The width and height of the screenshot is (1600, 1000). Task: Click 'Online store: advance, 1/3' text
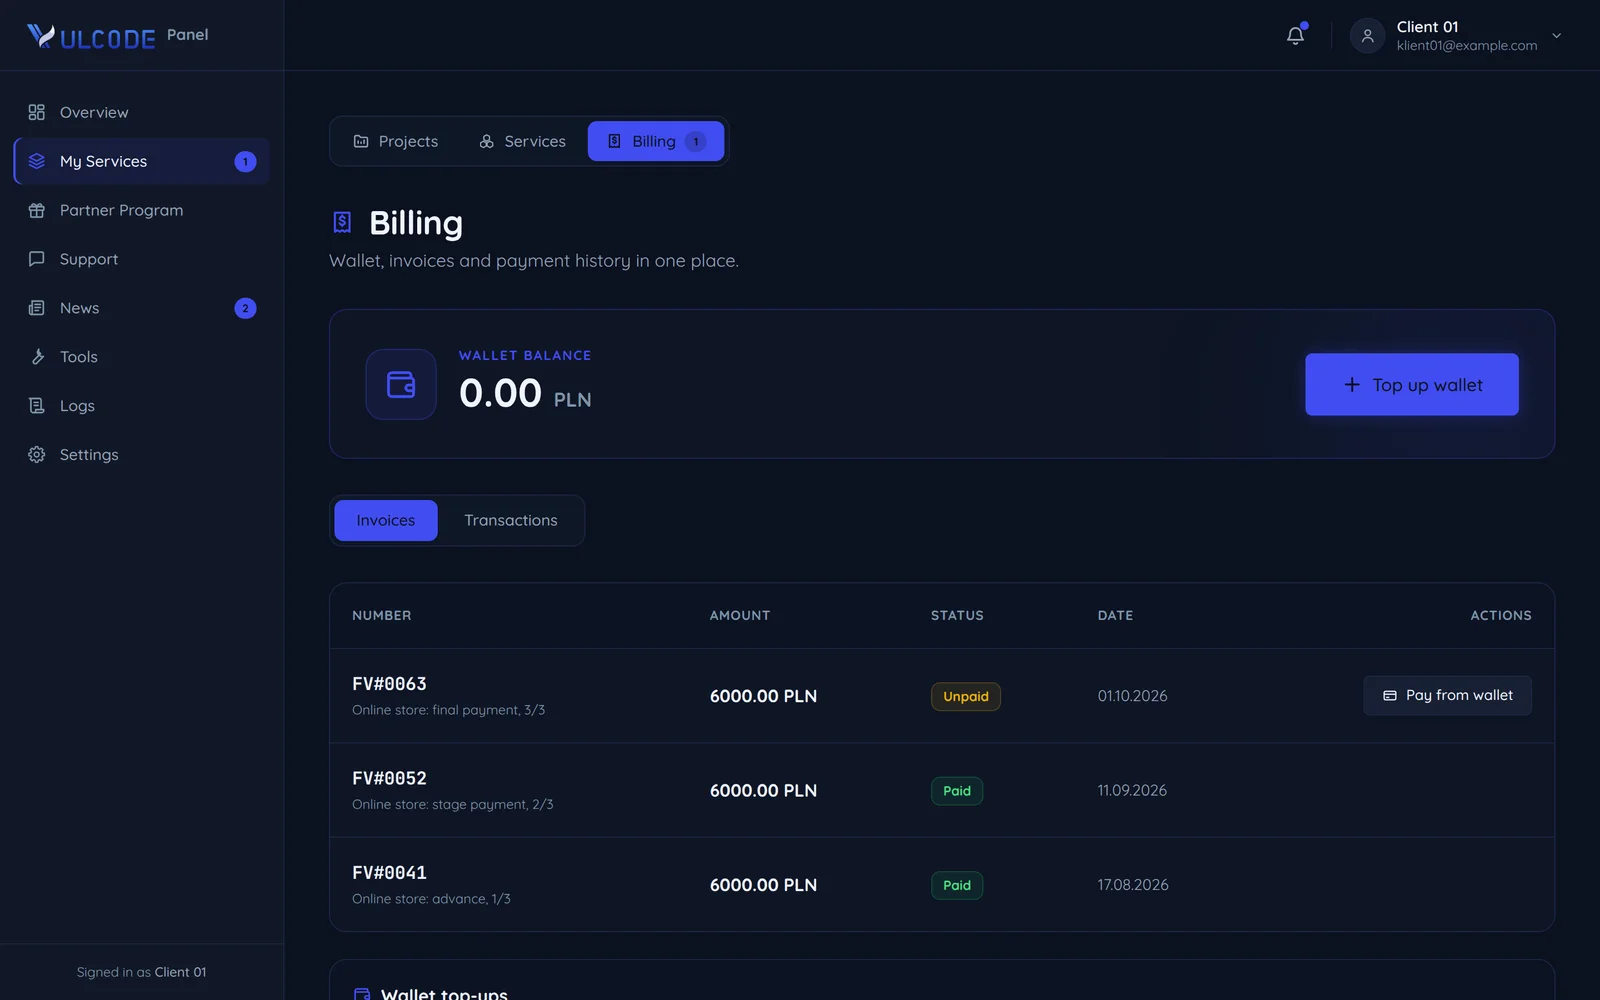[x=431, y=899]
